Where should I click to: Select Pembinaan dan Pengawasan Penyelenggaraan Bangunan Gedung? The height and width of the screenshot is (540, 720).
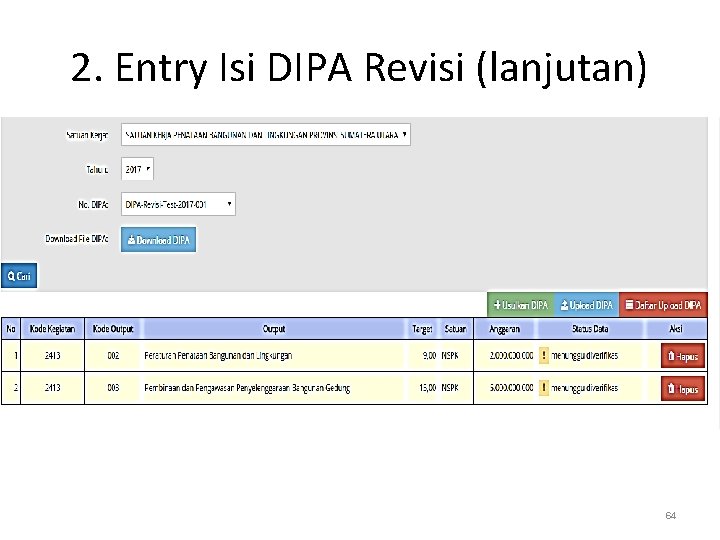click(x=247, y=388)
